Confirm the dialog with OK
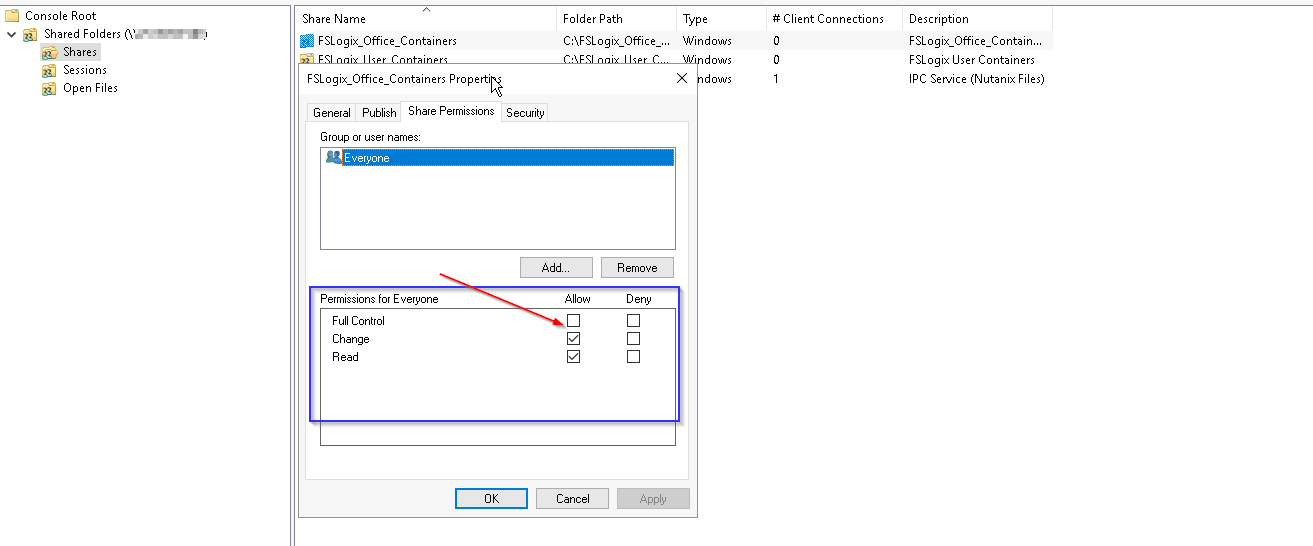The height and width of the screenshot is (546, 1313). click(x=491, y=499)
